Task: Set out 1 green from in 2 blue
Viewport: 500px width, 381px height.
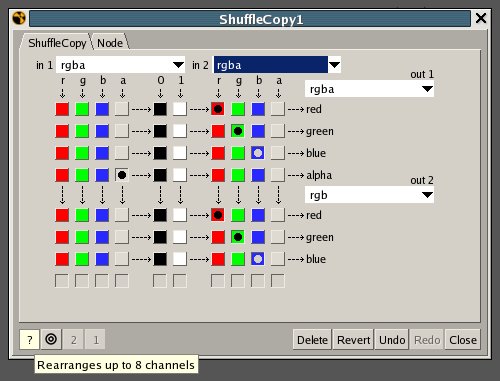Action: click(258, 131)
